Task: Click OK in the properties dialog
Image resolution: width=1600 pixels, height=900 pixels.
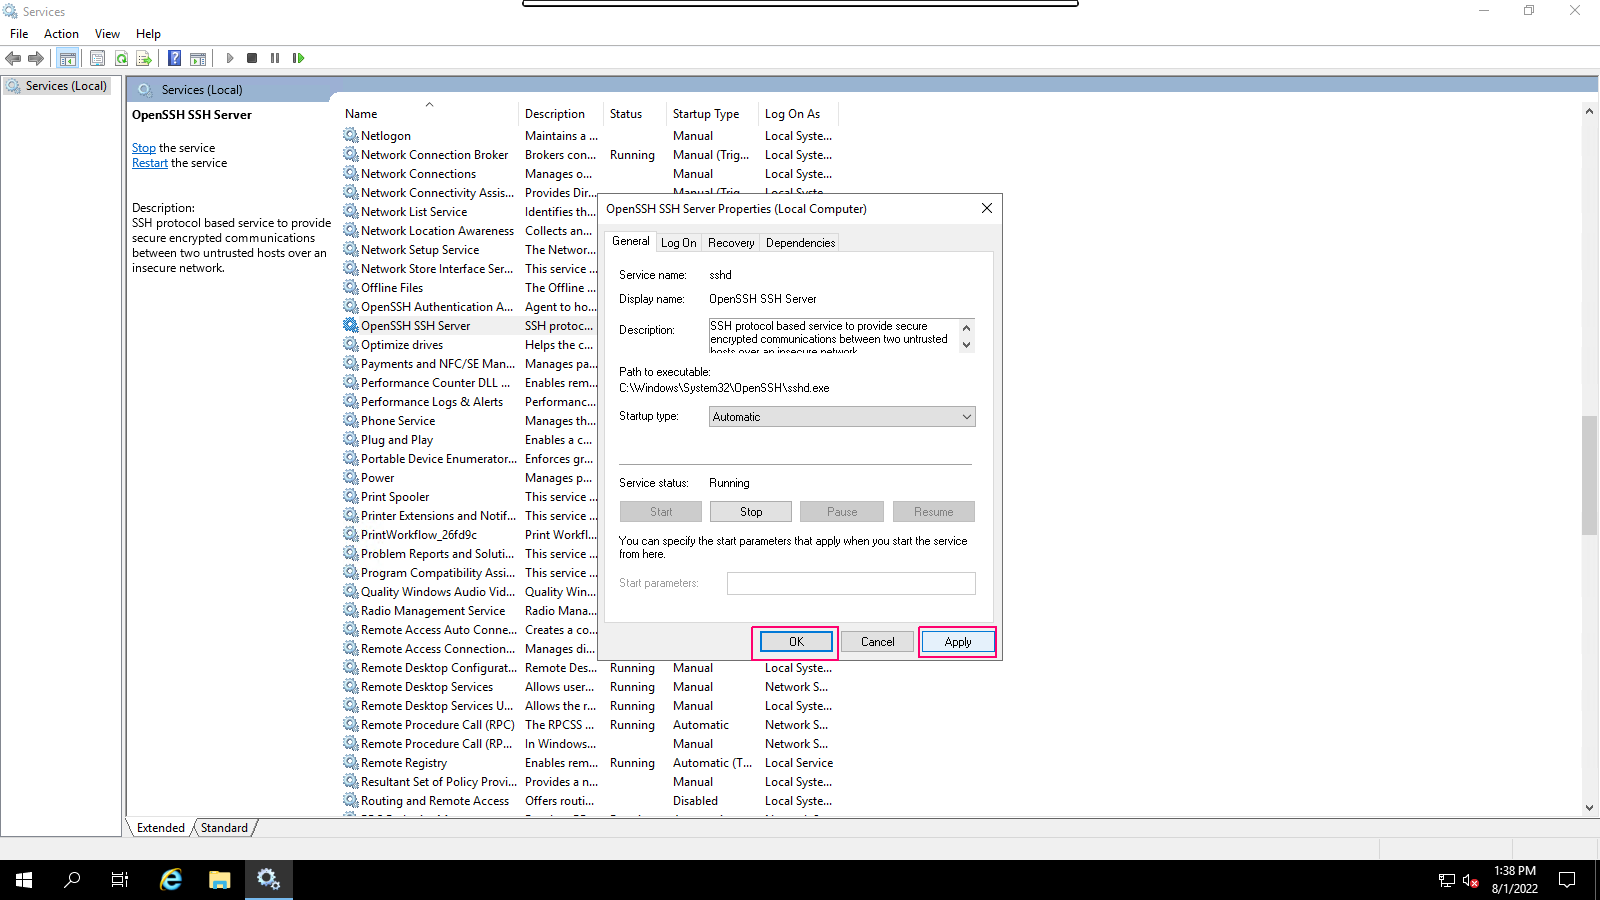Action: tap(796, 642)
